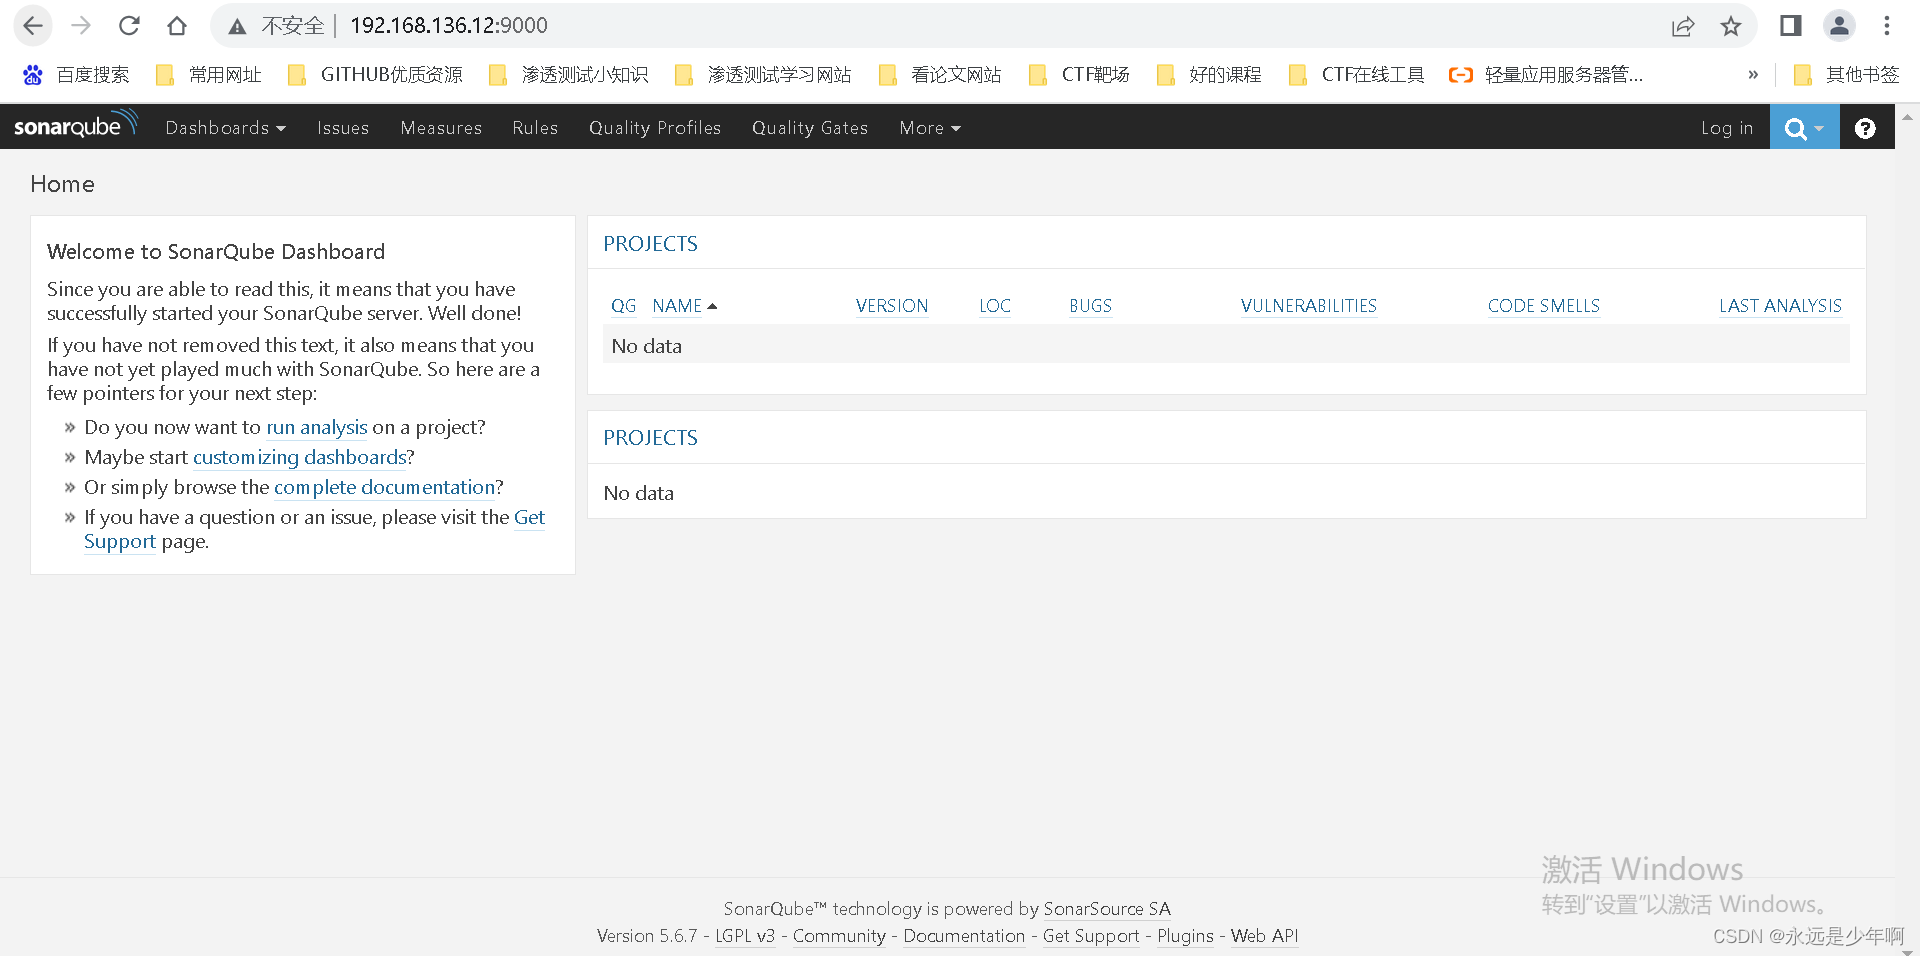1920x956 pixels.
Task: Open the Get Support footer link
Action: click(1091, 936)
